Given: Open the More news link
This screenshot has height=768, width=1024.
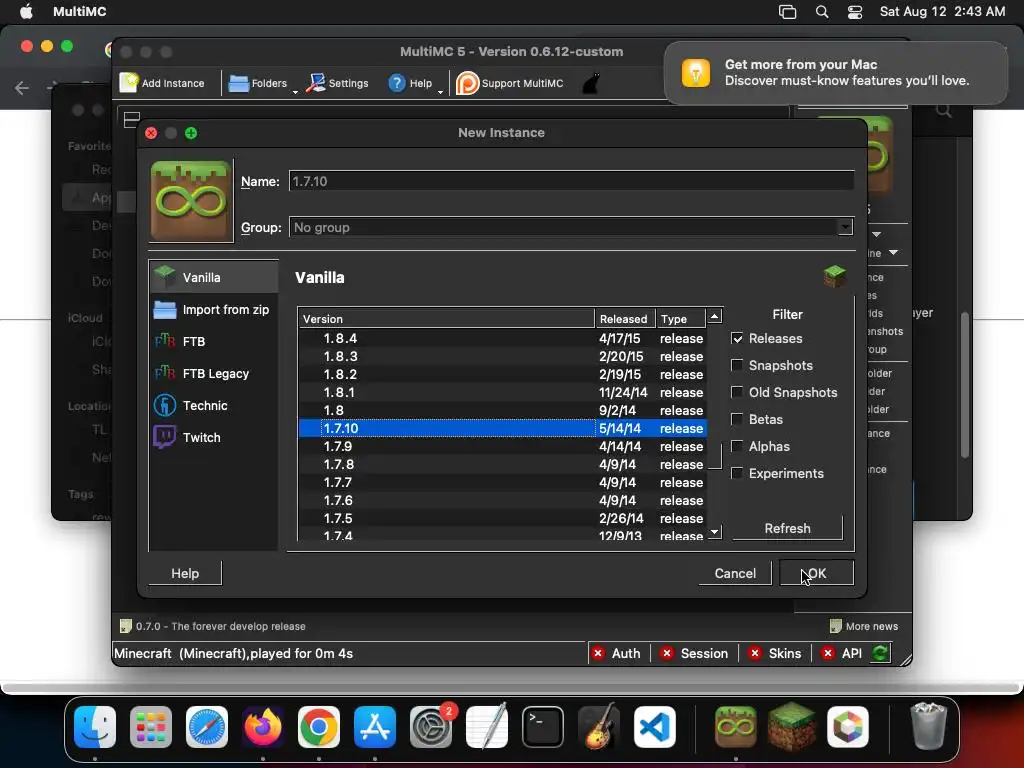Looking at the screenshot, I should 864,626.
